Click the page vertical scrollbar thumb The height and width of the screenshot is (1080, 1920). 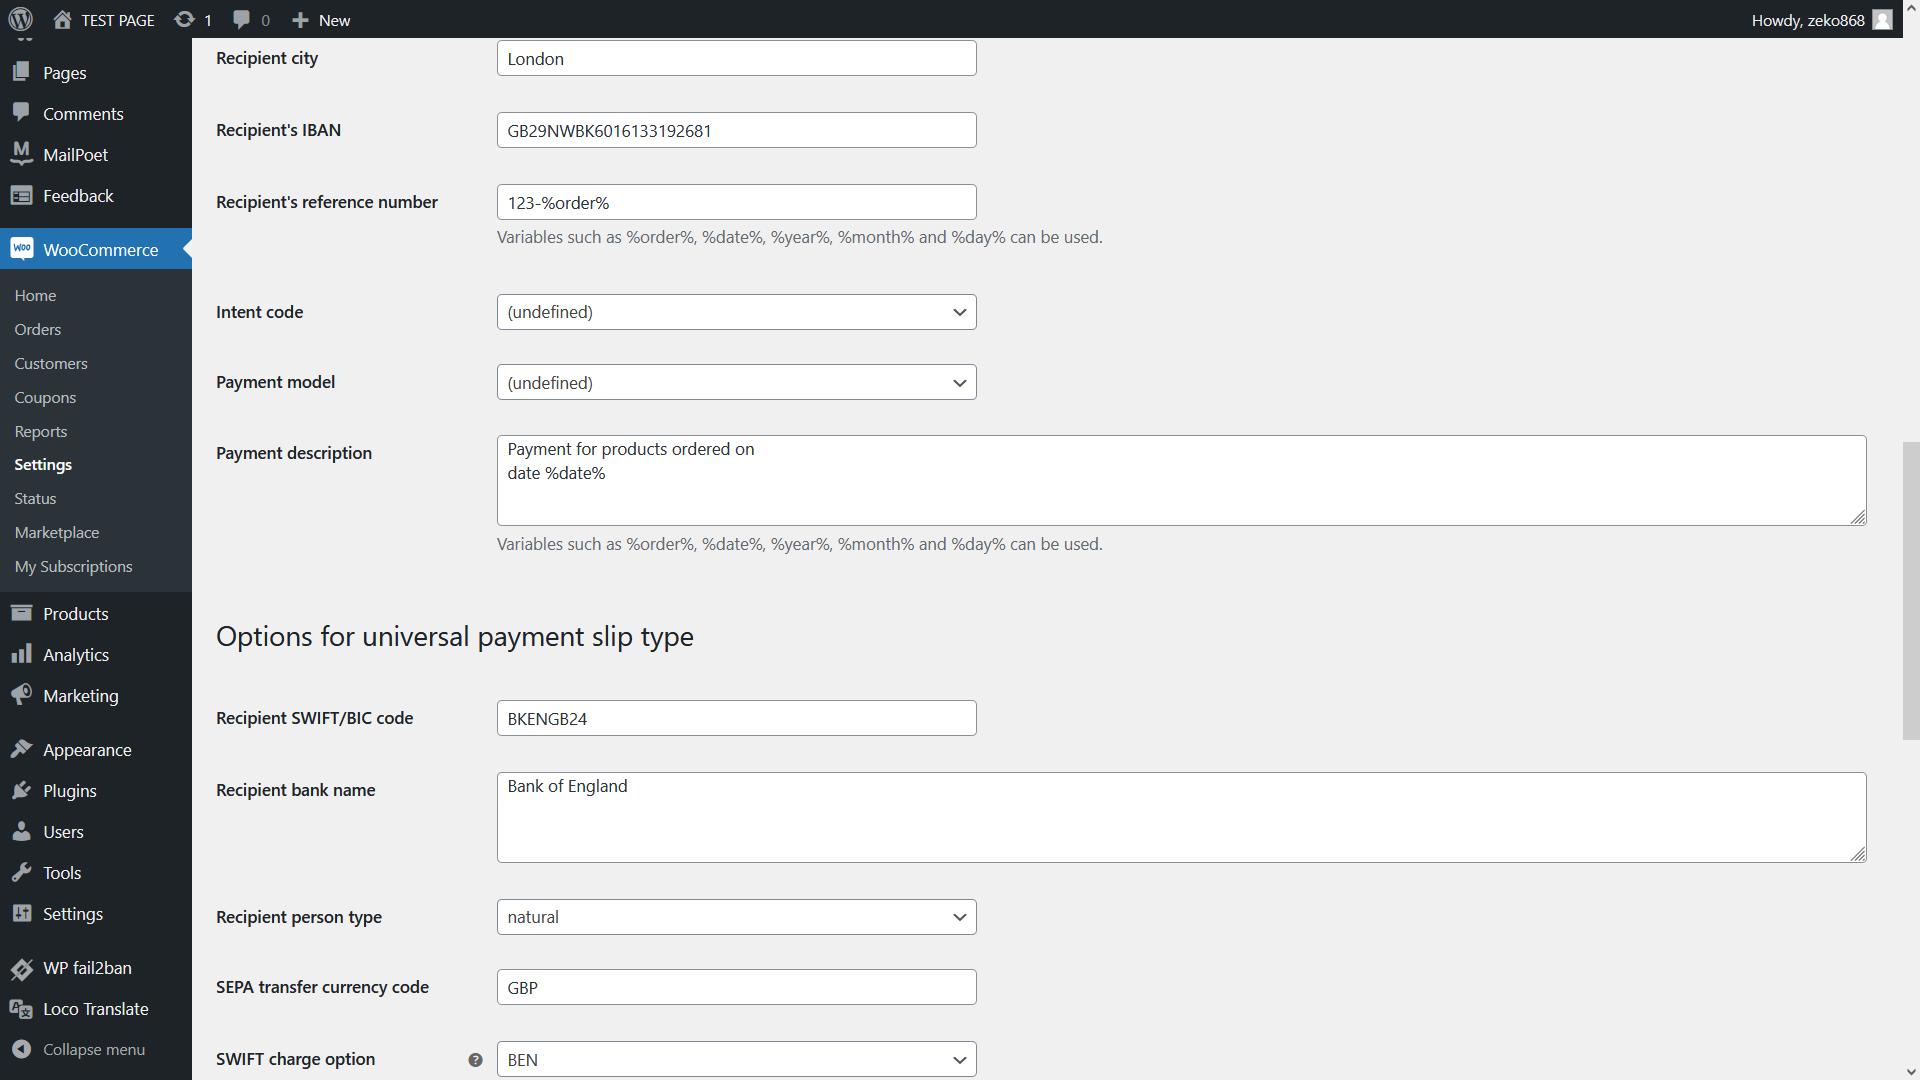1911,590
